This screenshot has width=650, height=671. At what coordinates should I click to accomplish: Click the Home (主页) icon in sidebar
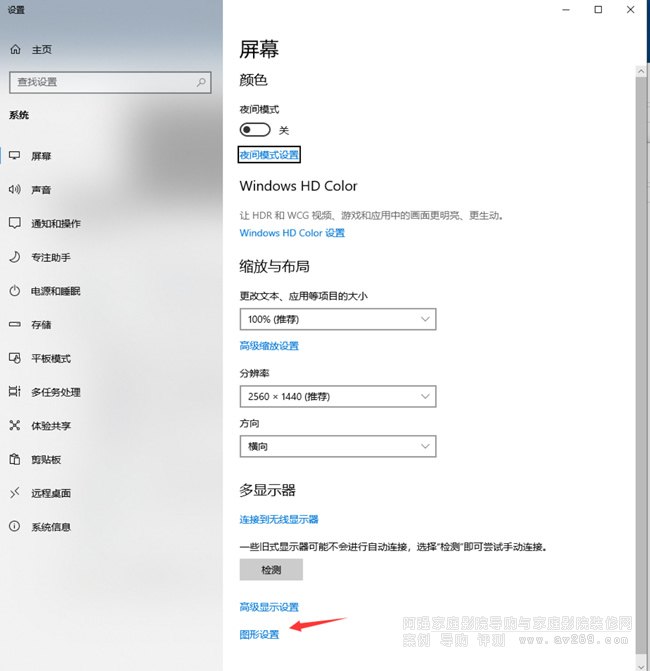(x=16, y=49)
